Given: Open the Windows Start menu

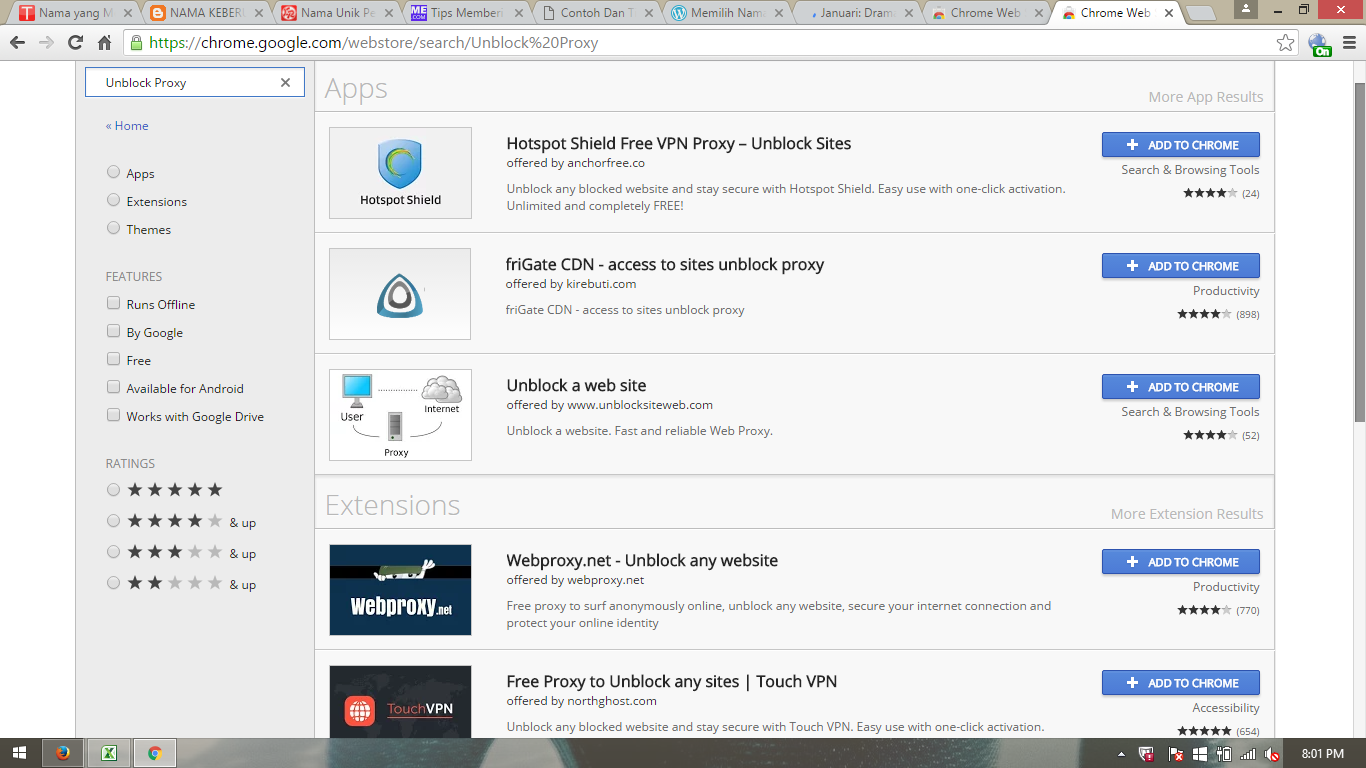Looking at the screenshot, I should click(x=20, y=753).
